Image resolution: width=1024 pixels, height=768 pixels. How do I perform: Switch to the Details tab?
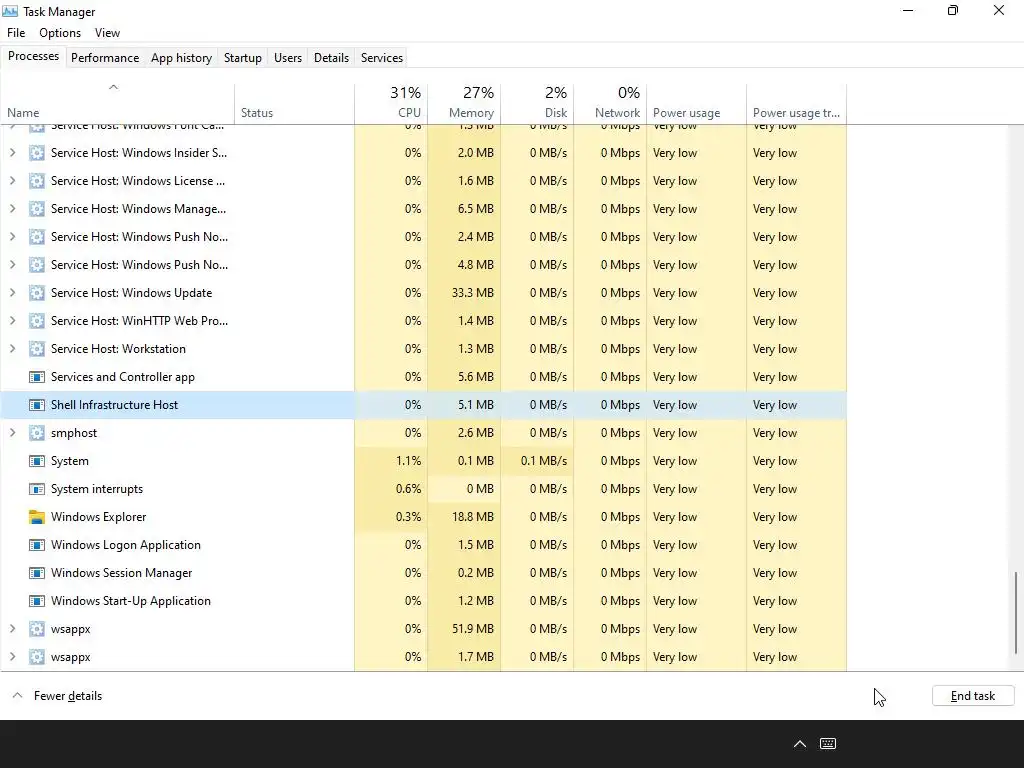[331, 57]
